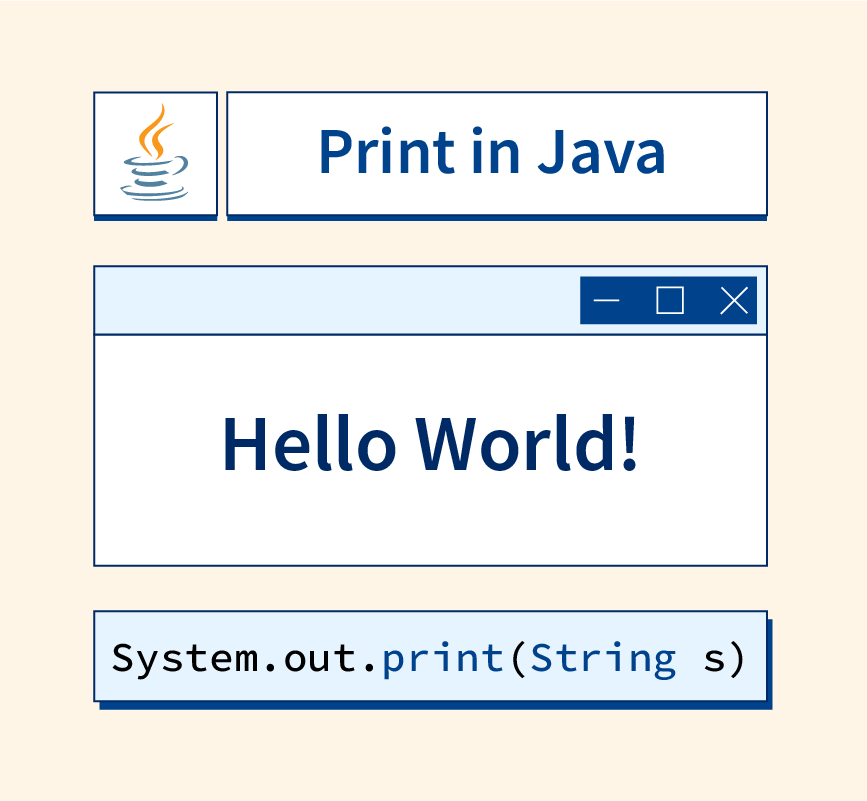Click the "s" parameter in the code
The width and height of the screenshot is (867, 801).
pyautogui.click(x=713, y=660)
